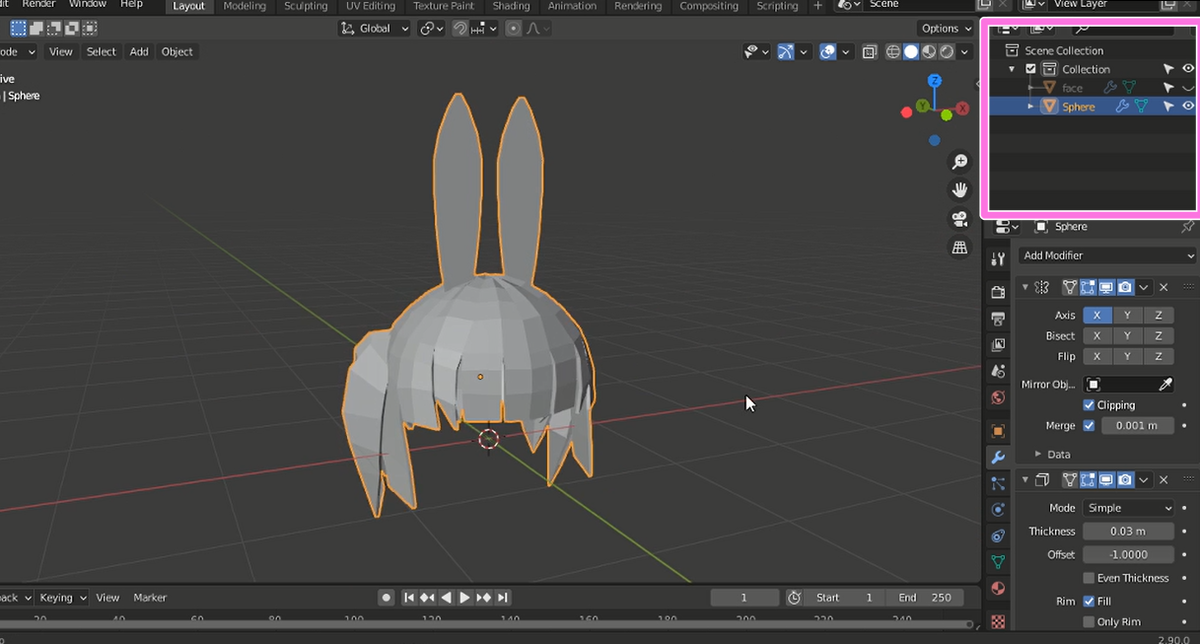The image size is (1200, 644).
Task: Switch to the Modeling workspace tab
Action: (x=245, y=6)
